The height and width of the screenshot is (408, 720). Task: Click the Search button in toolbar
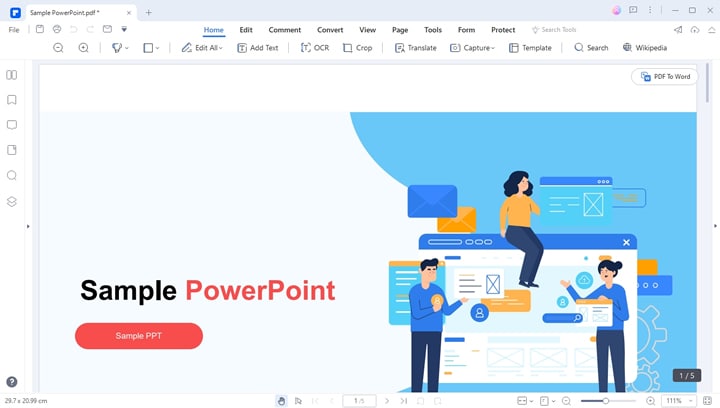pos(591,48)
